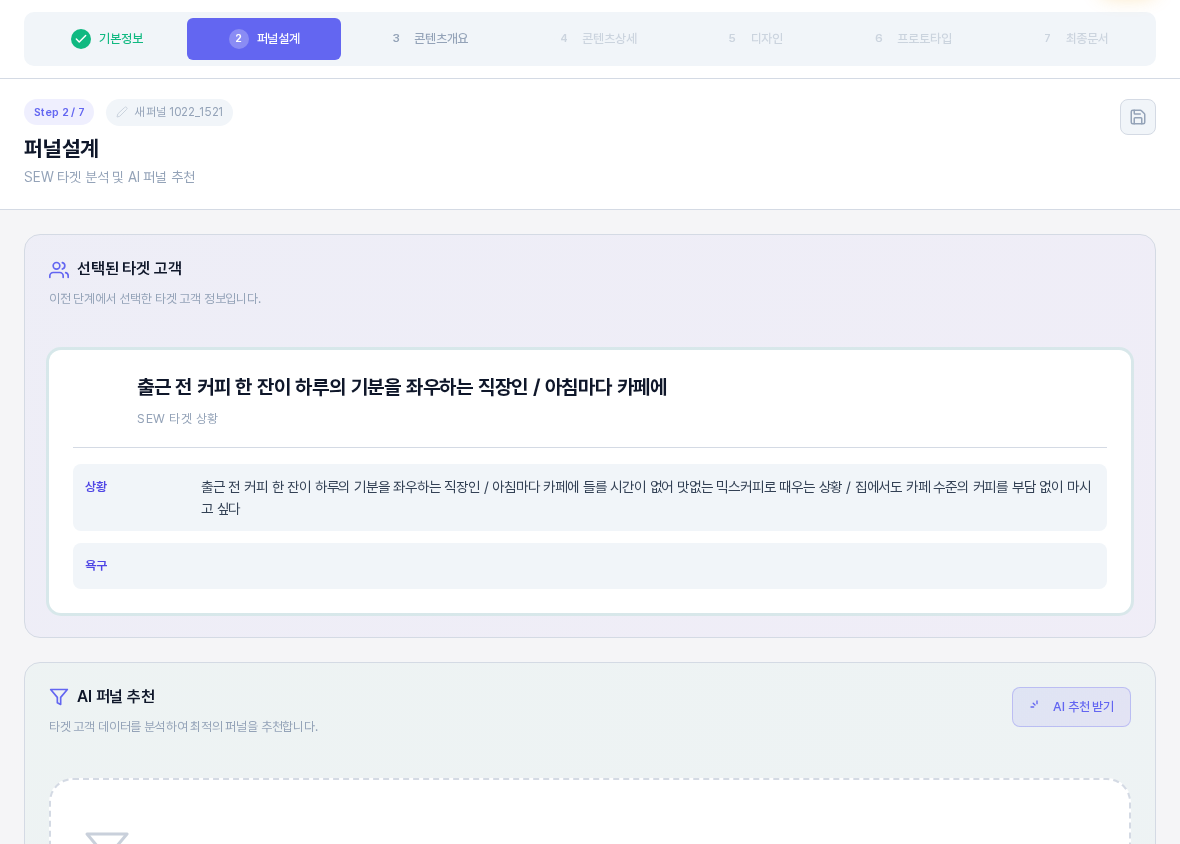This screenshot has height=844, width=1180.
Task: Click the funnel icon beside AI 퍼널 추천
Action: click(x=59, y=697)
